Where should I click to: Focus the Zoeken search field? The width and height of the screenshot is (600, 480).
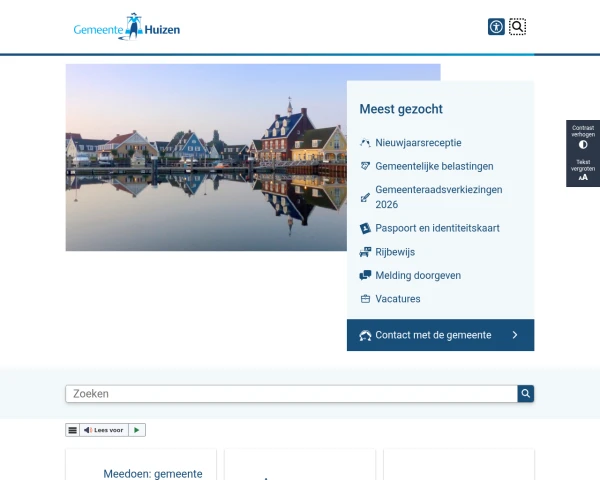pos(292,394)
